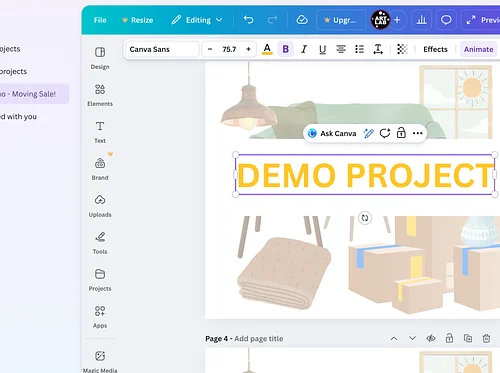Toggle the lock on the selected text
This screenshot has height=373, width=500.
tap(401, 133)
